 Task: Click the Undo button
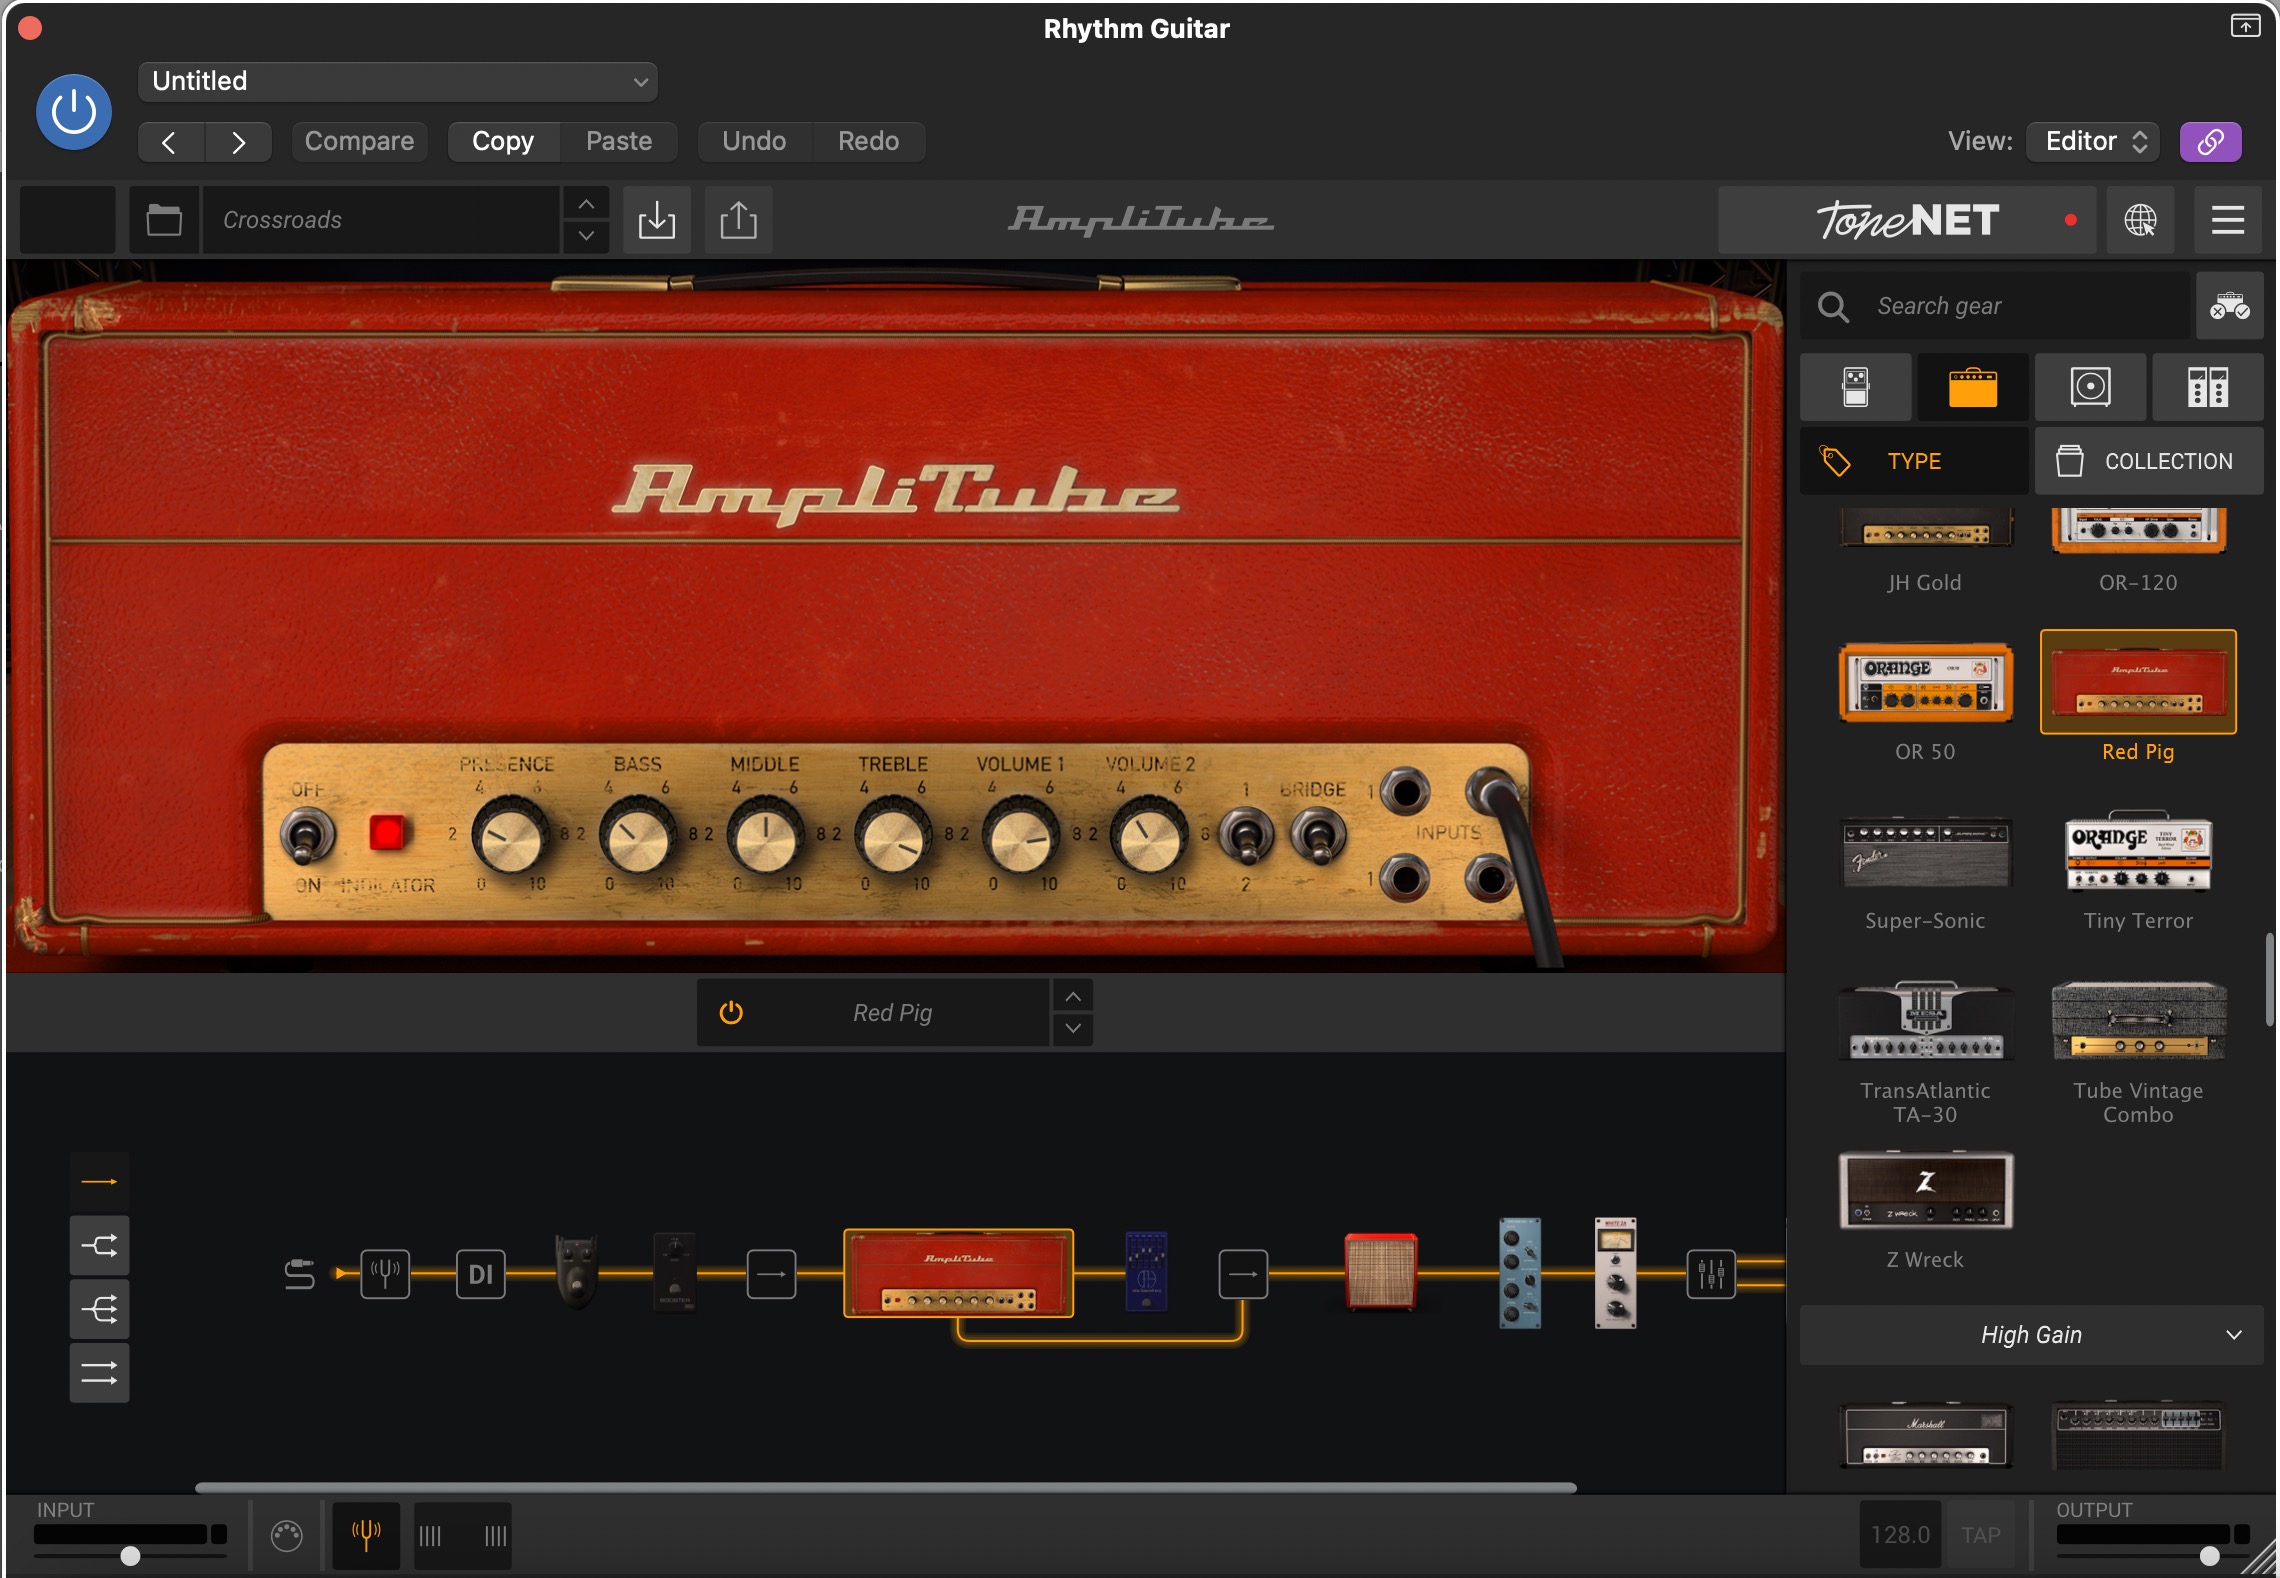tap(754, 141)
